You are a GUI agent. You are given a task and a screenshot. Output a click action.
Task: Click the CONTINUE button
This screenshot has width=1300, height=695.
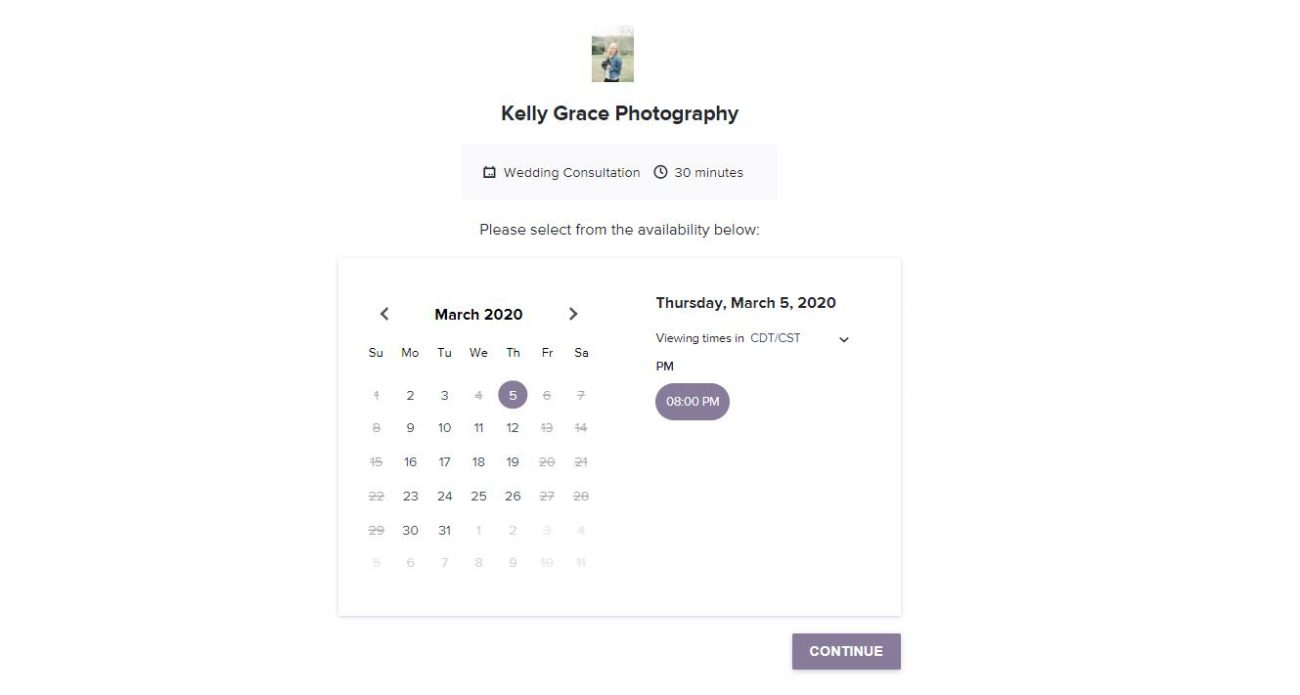pos(846,651)
